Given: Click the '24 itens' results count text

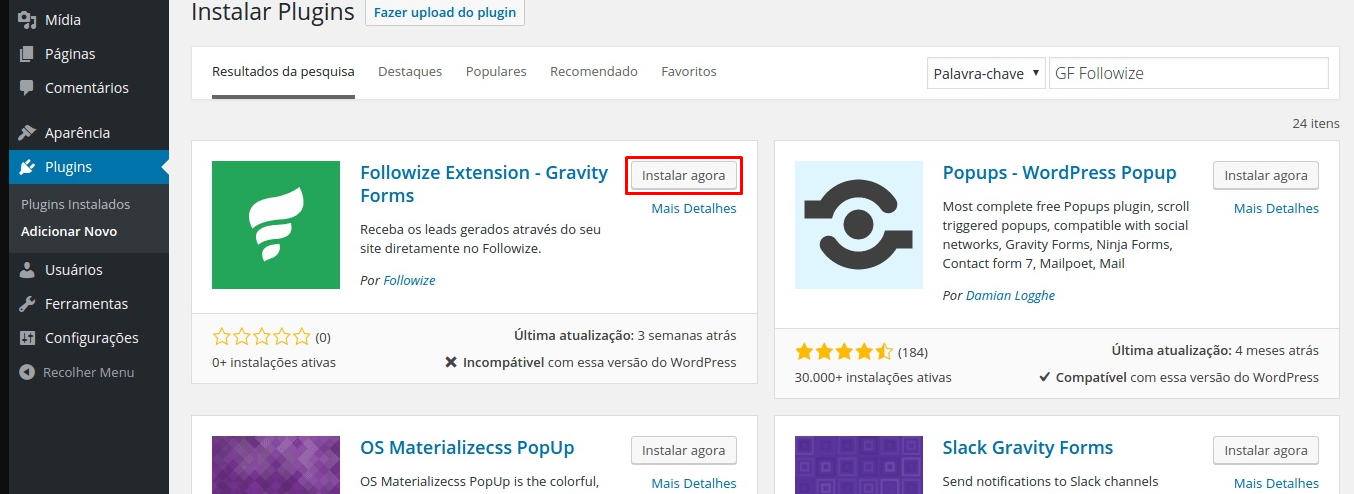Looking at the screenshot, I should (1315, 123).
